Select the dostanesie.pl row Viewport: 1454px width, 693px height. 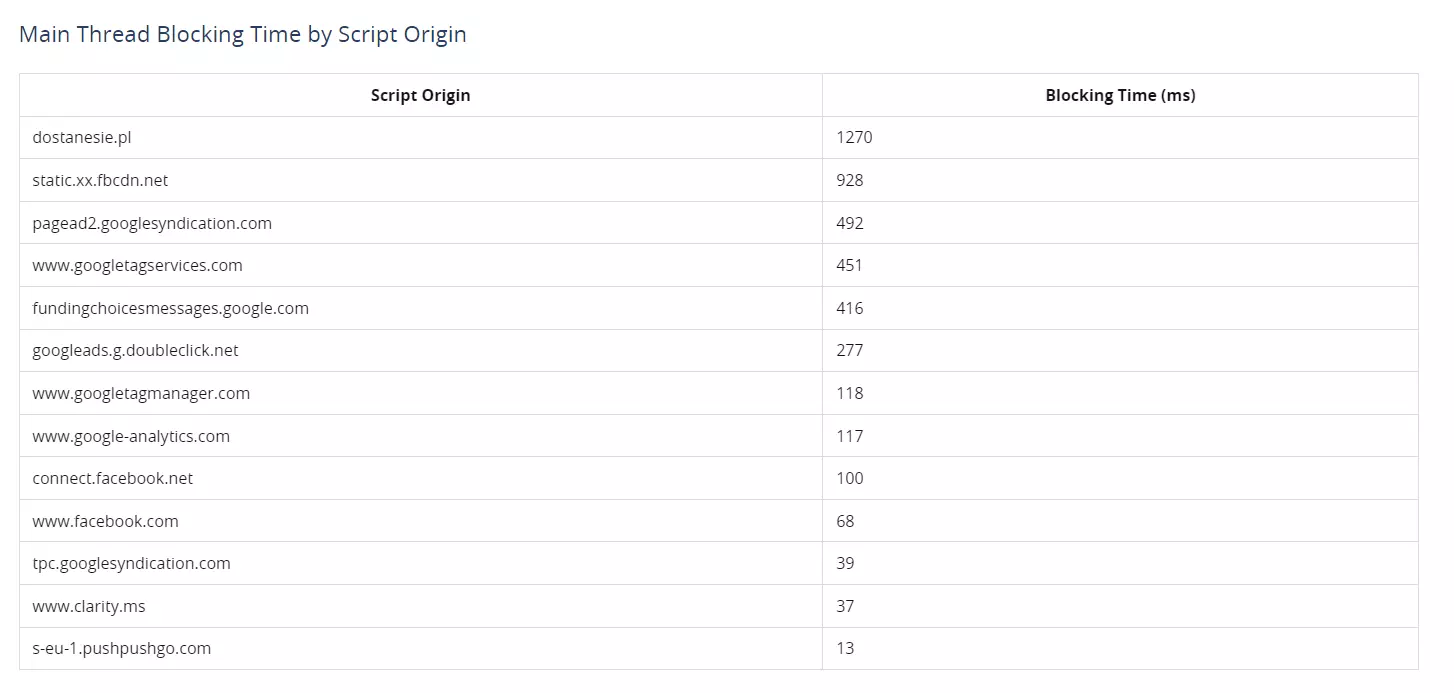coord(718,138)
